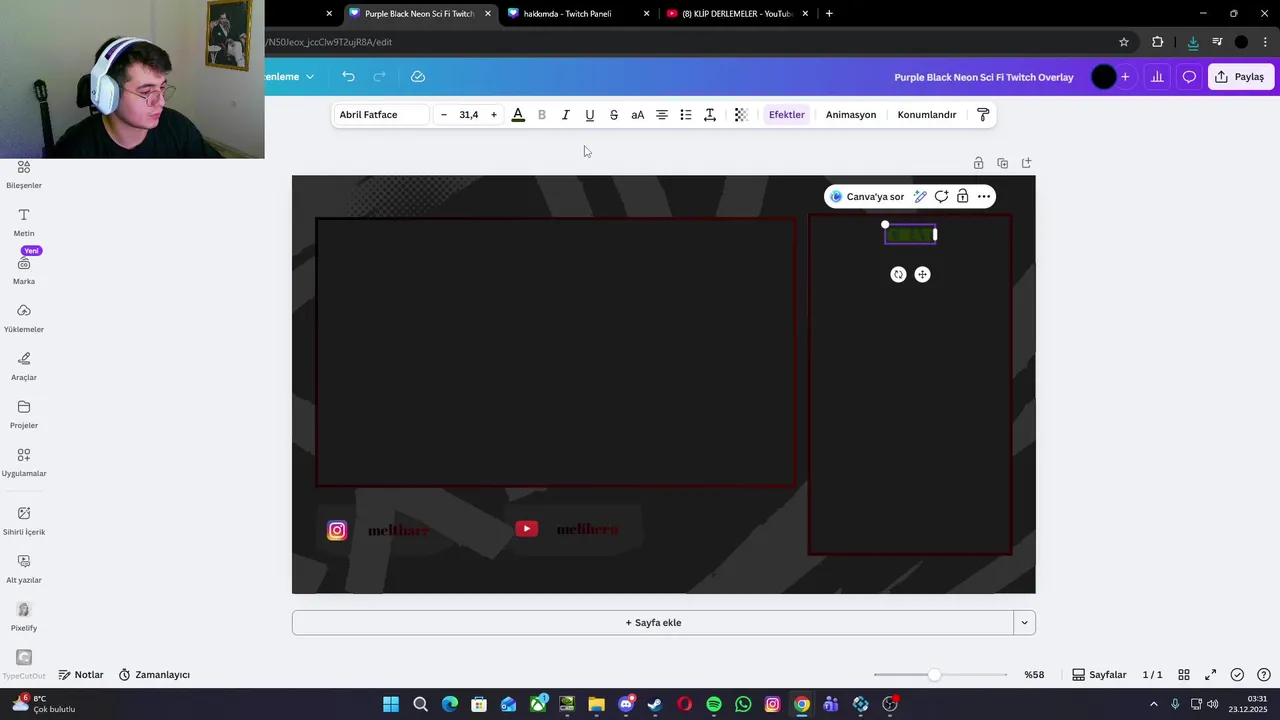The height and width of the screenshot is (720, 1280).
Task: Toggle uppercase aA formatting
Action: 638,115
